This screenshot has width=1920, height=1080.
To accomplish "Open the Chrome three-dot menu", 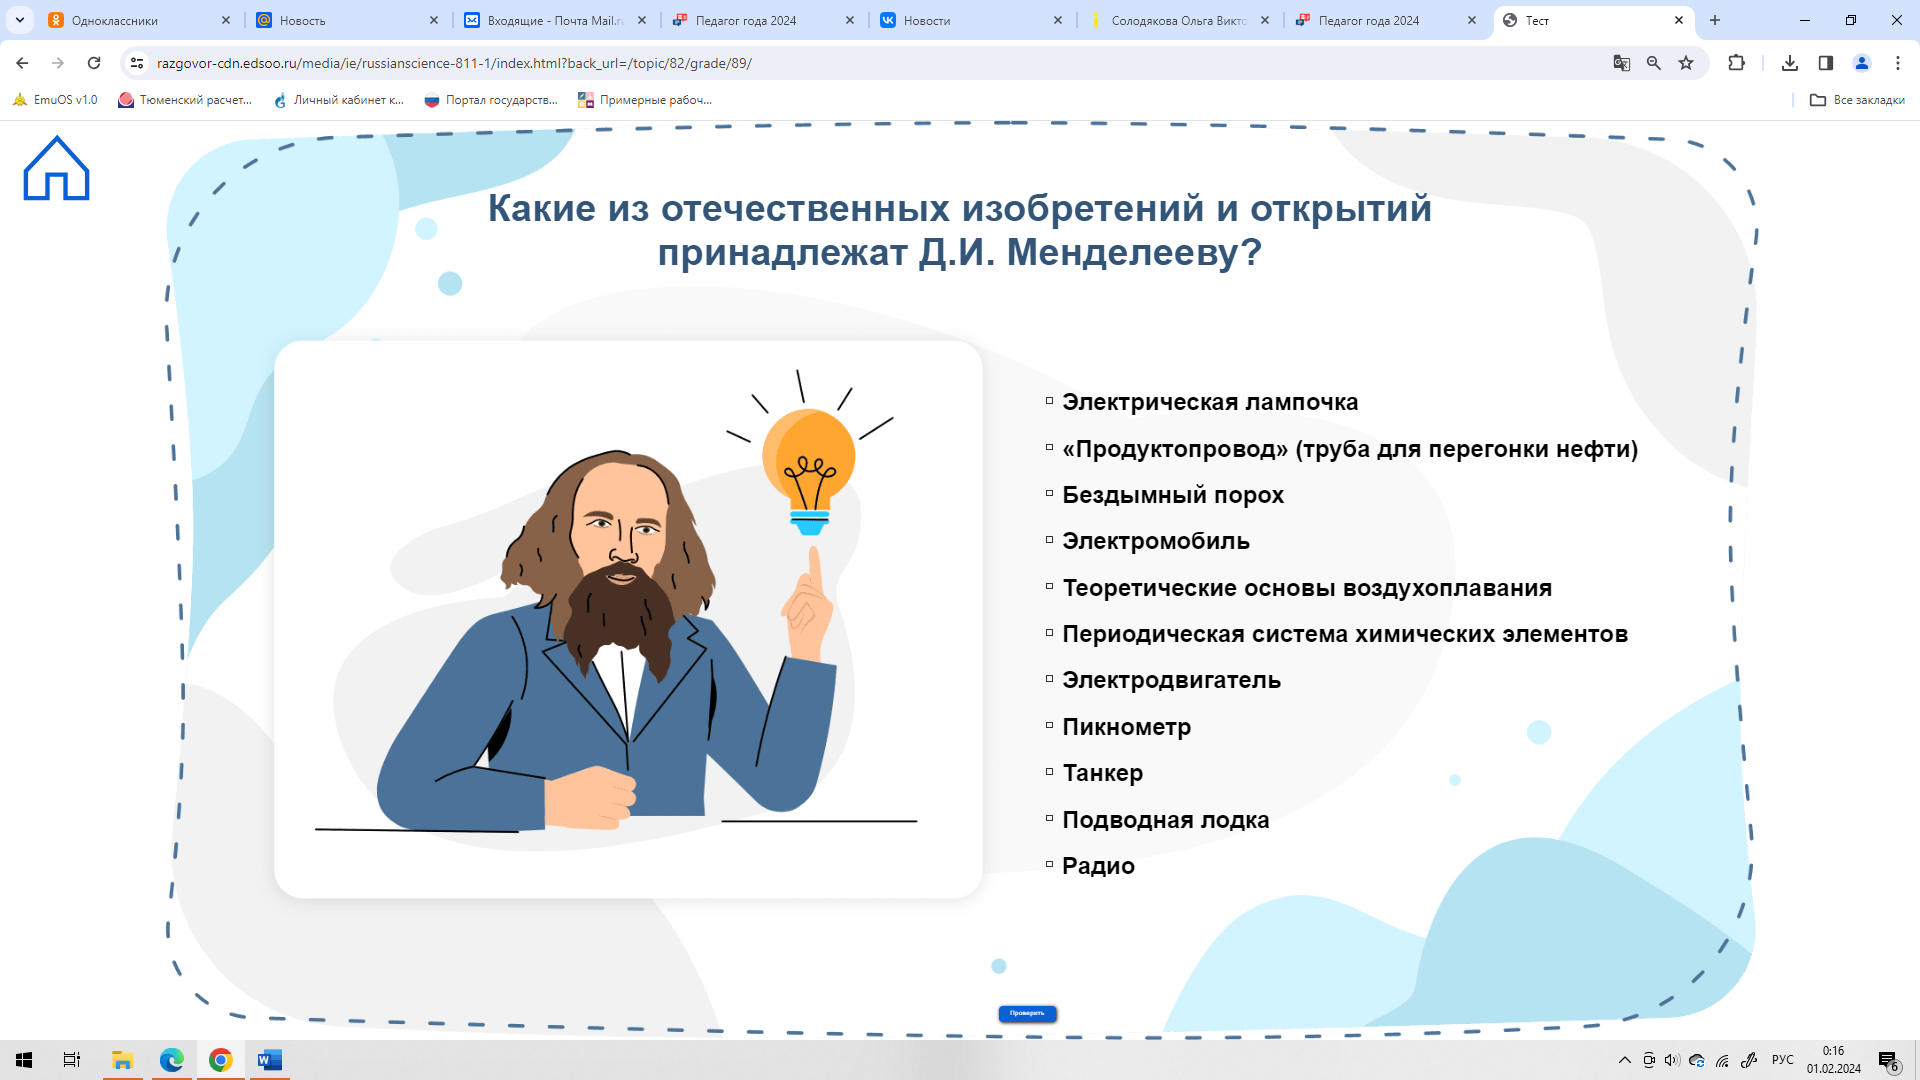I will point(1898,63).
